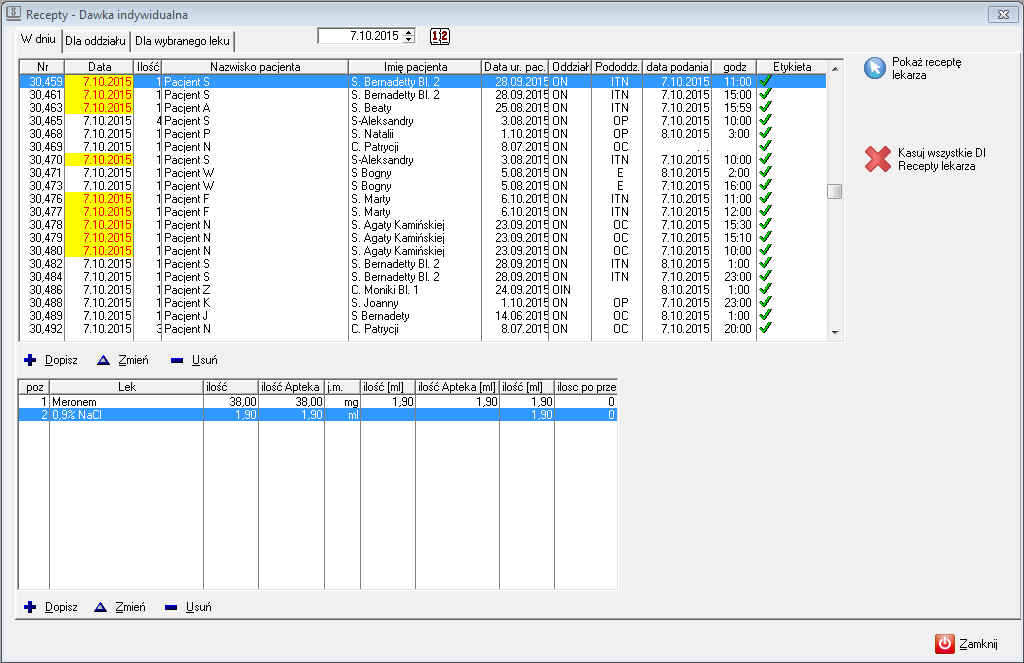Click Dopisz plus icon below the drug table
The width and height of the screenshot is (1024, 663).
(x=29, y=607)
